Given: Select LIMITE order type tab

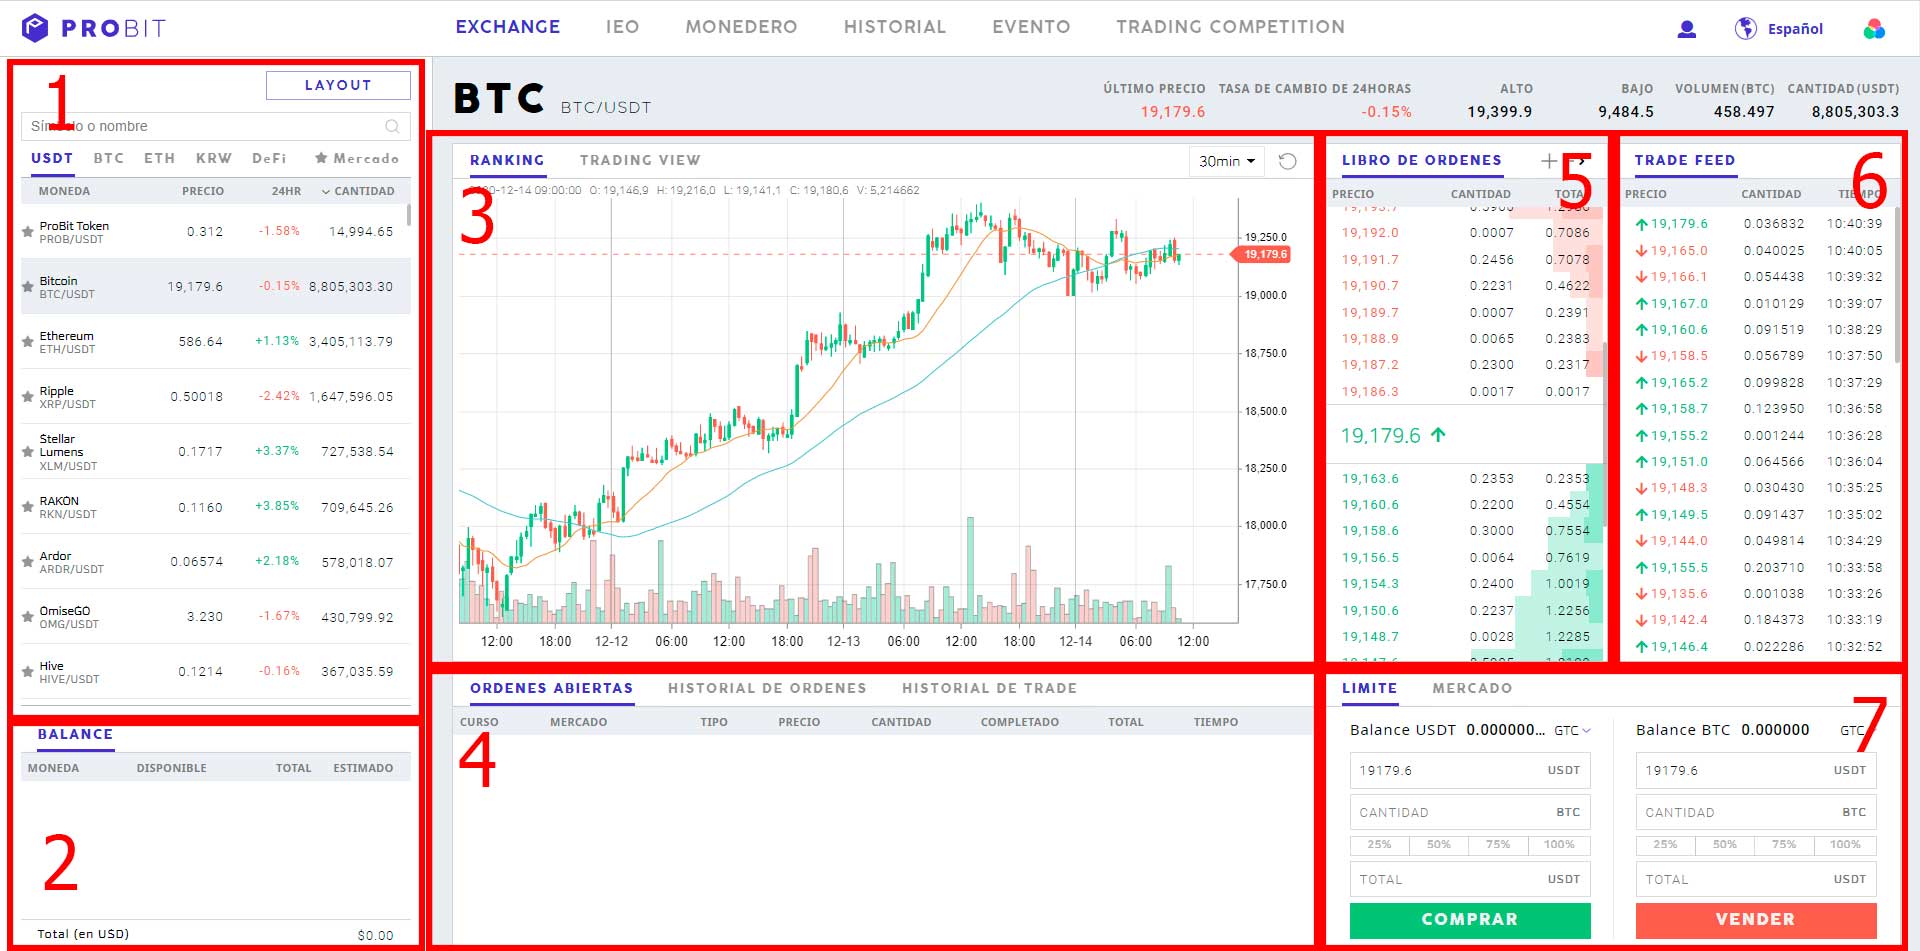Looking at the screenshot, I should coord(1369,688).
